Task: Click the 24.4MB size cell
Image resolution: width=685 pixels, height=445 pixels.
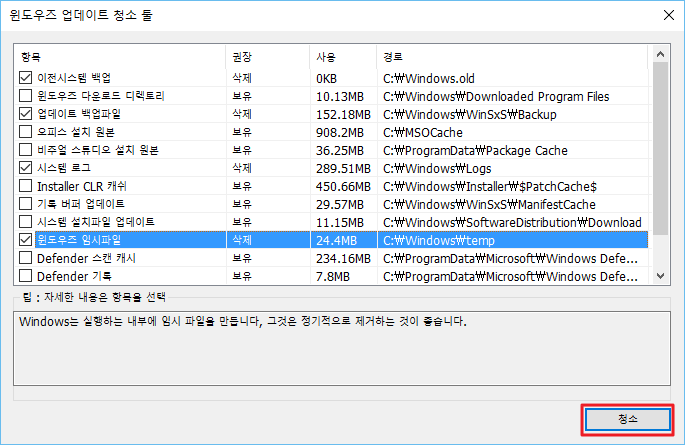Action: click(336, 240)
